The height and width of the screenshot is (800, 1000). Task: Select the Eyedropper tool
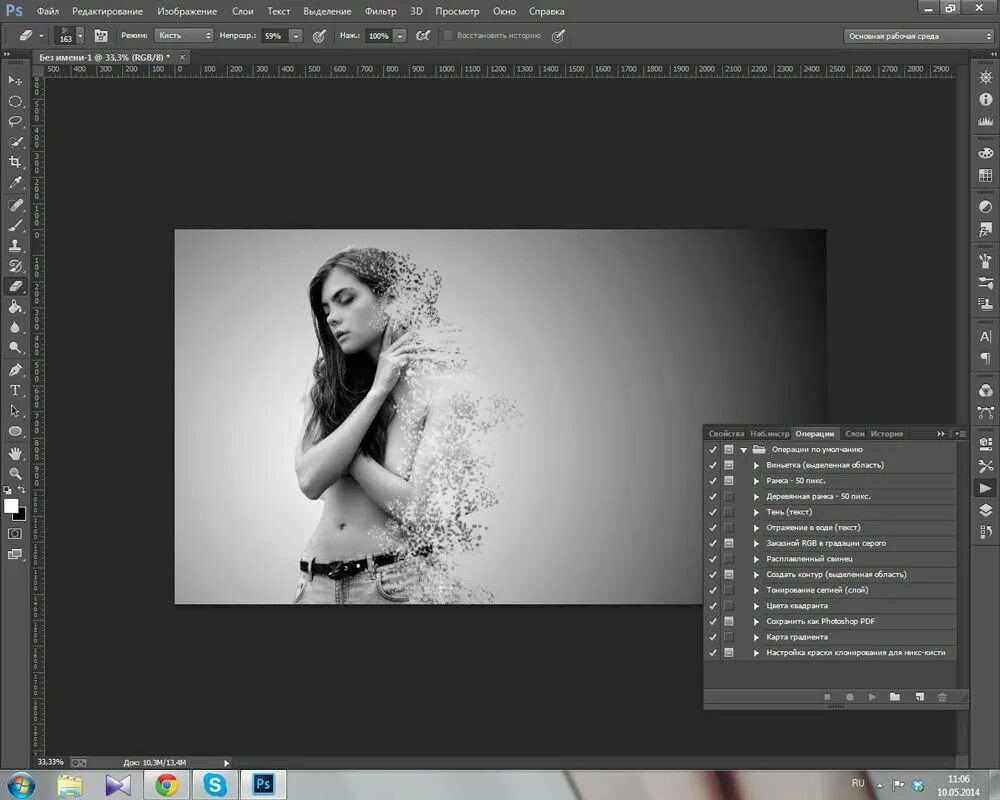coord(15,182)
